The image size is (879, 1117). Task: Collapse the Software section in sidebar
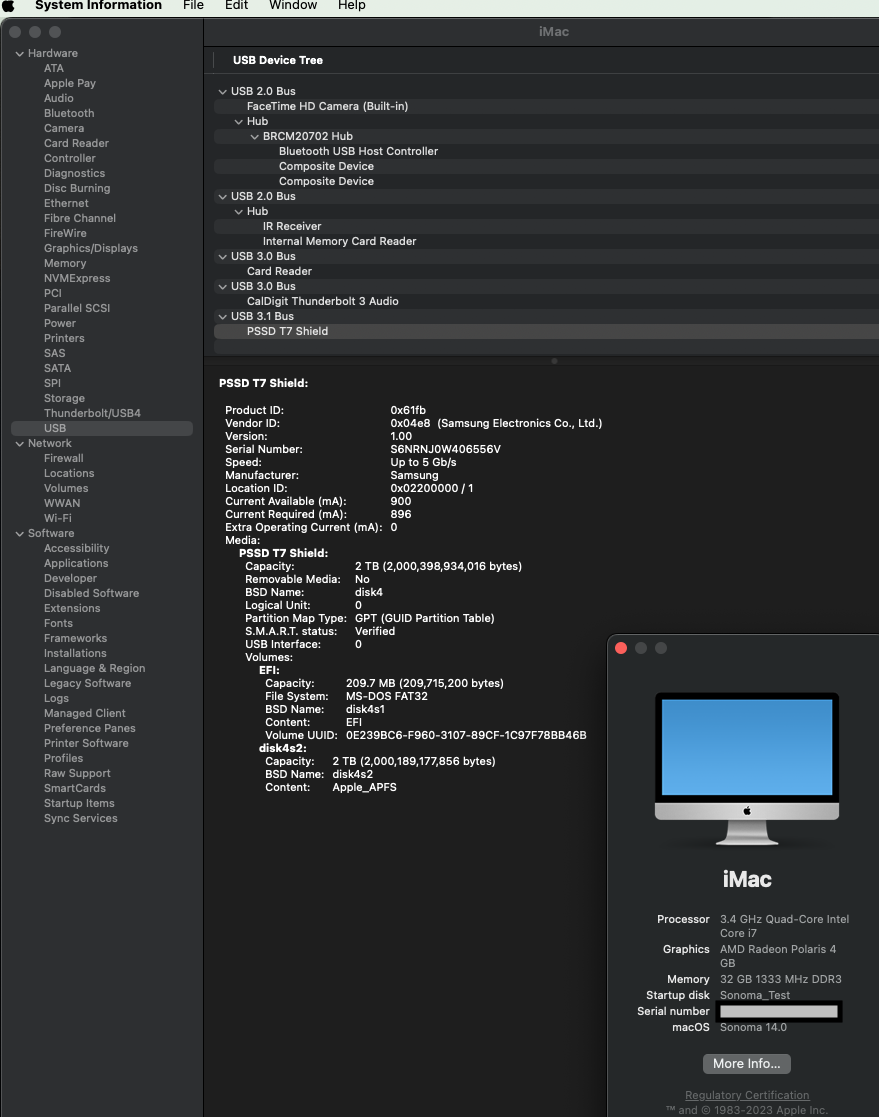[x=20, y=534]
